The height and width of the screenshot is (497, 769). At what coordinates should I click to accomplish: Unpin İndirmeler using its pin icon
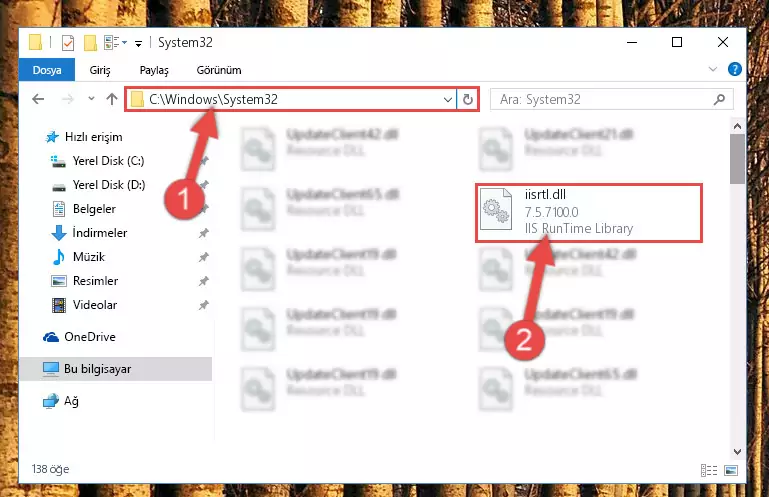coord(204,233)
